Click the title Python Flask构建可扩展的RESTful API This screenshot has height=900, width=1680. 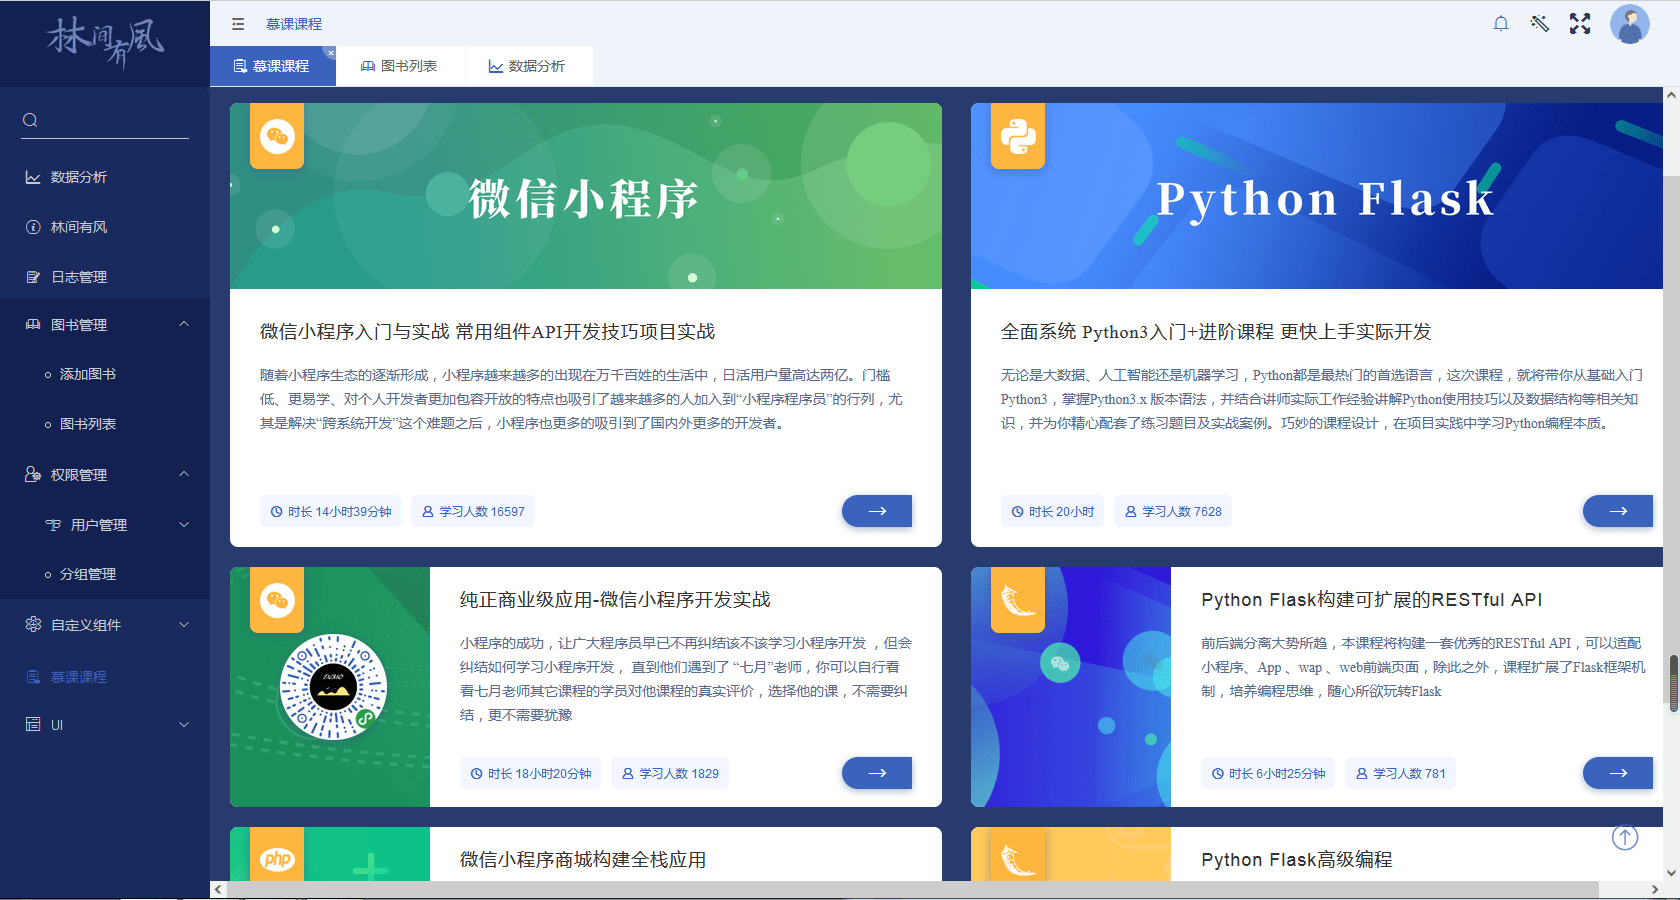click(x=1372, y=599)
